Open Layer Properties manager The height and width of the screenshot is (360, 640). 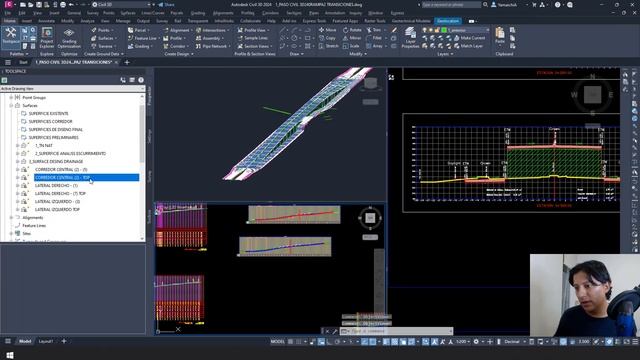click(x=410, y=38)
